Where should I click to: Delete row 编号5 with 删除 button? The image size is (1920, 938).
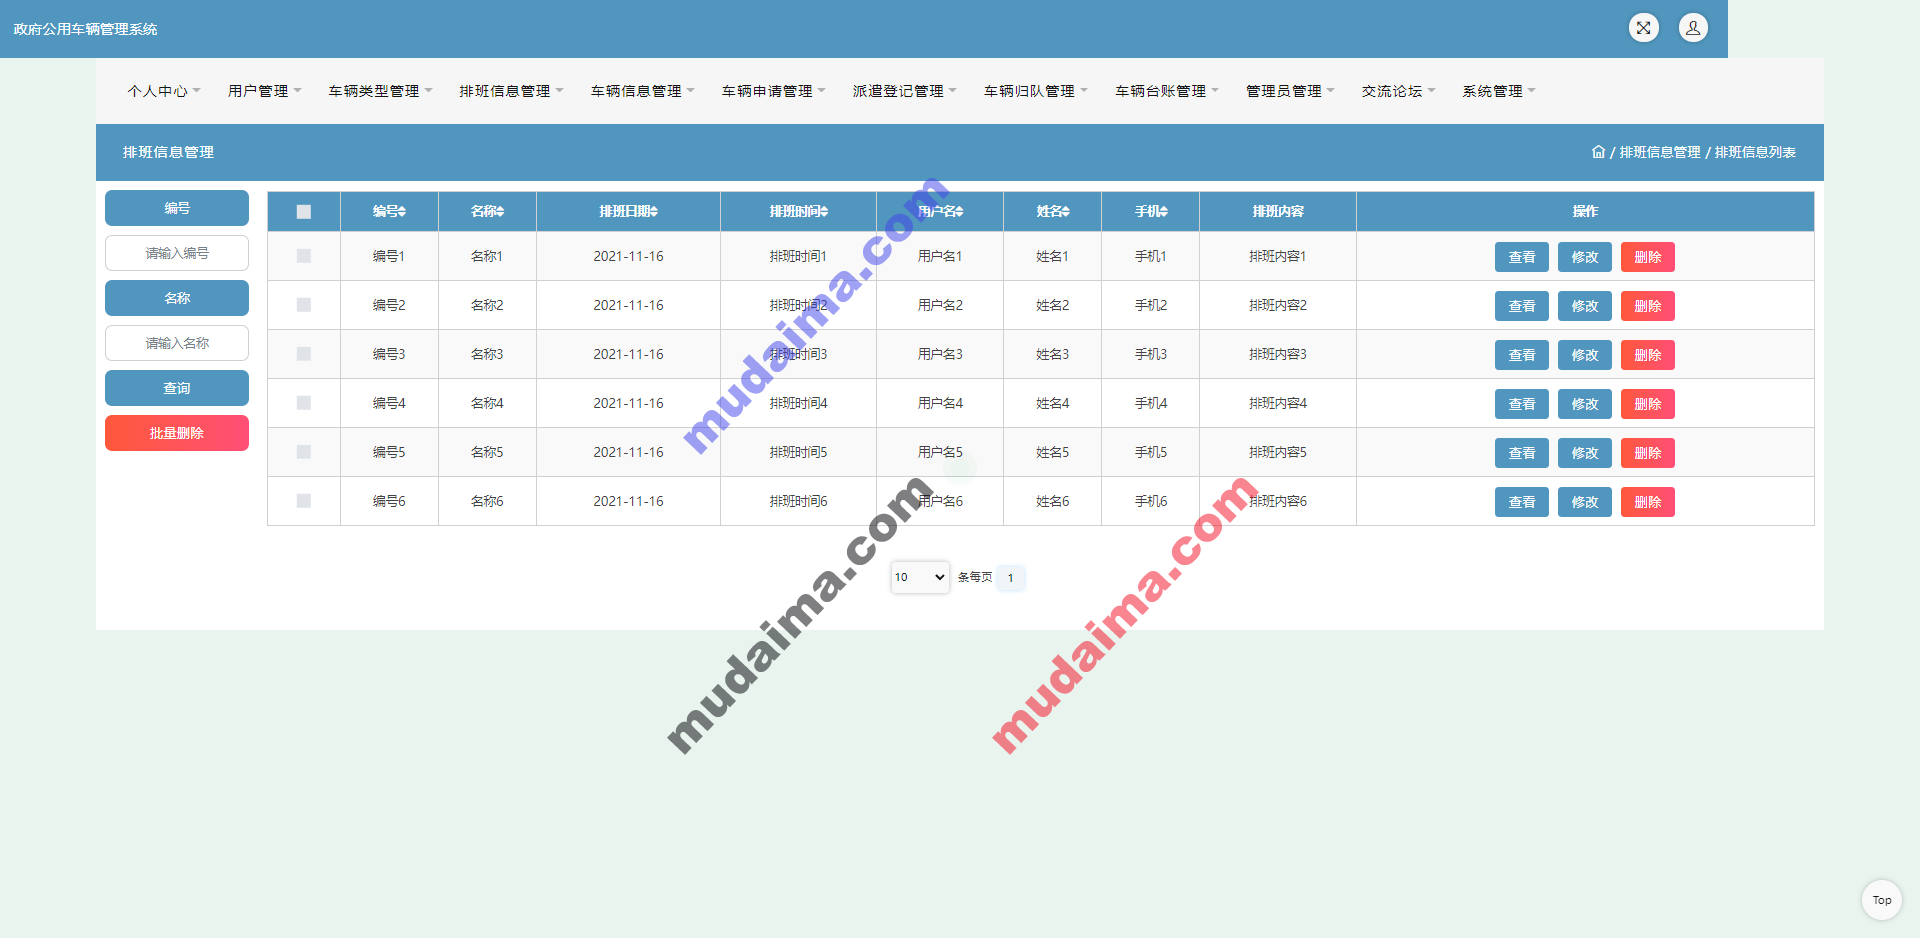(x=1648, y=453)
